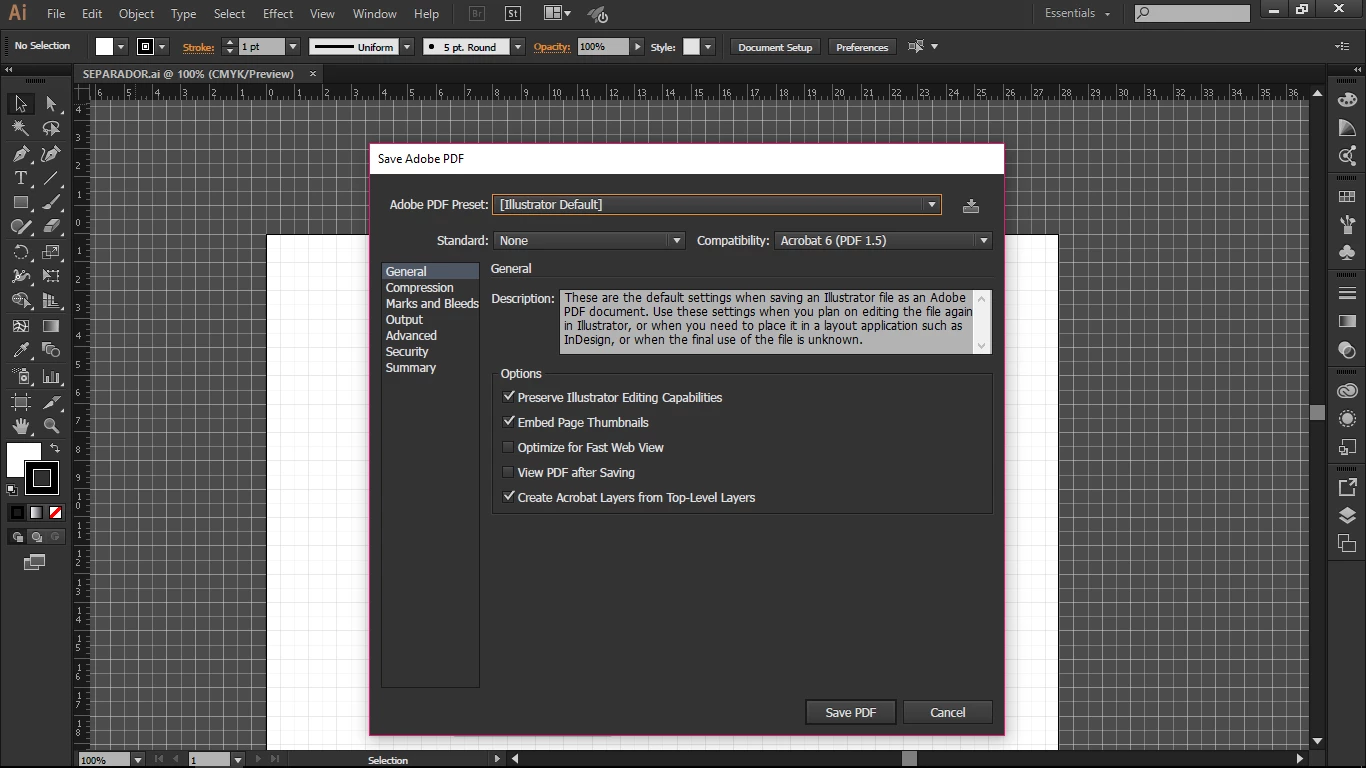Open the 5 pt. Round brush dropdown
Viewport: 1366px width, 768px height.
[x=518, y=47]
